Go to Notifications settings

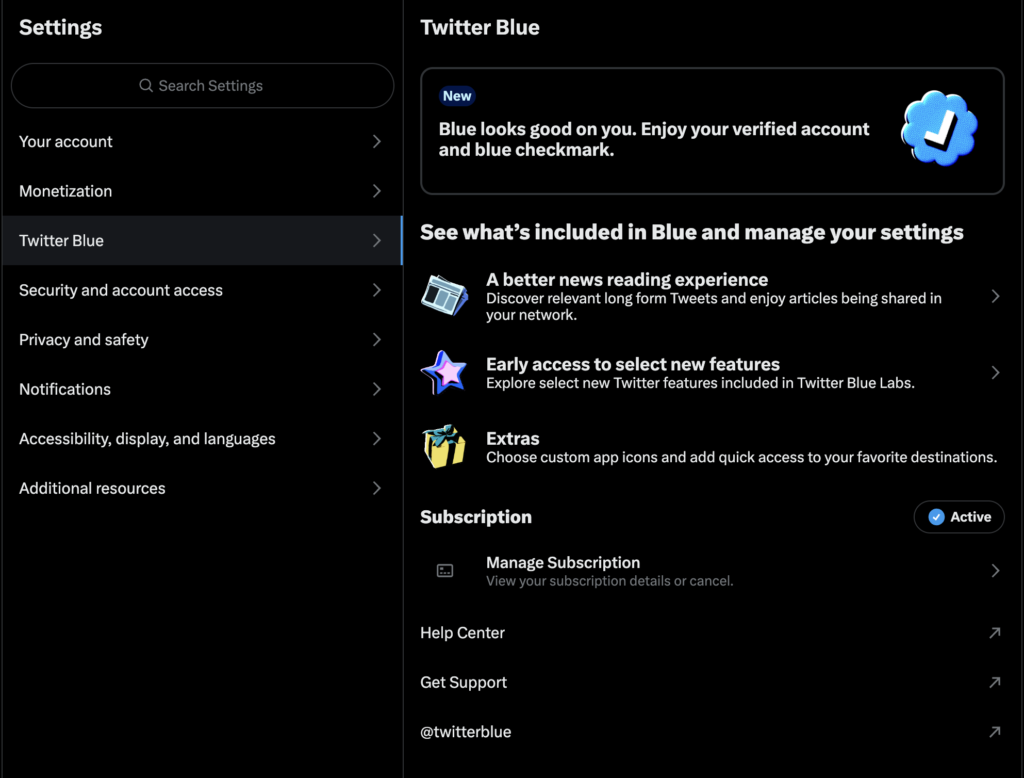tap(65, 389)
